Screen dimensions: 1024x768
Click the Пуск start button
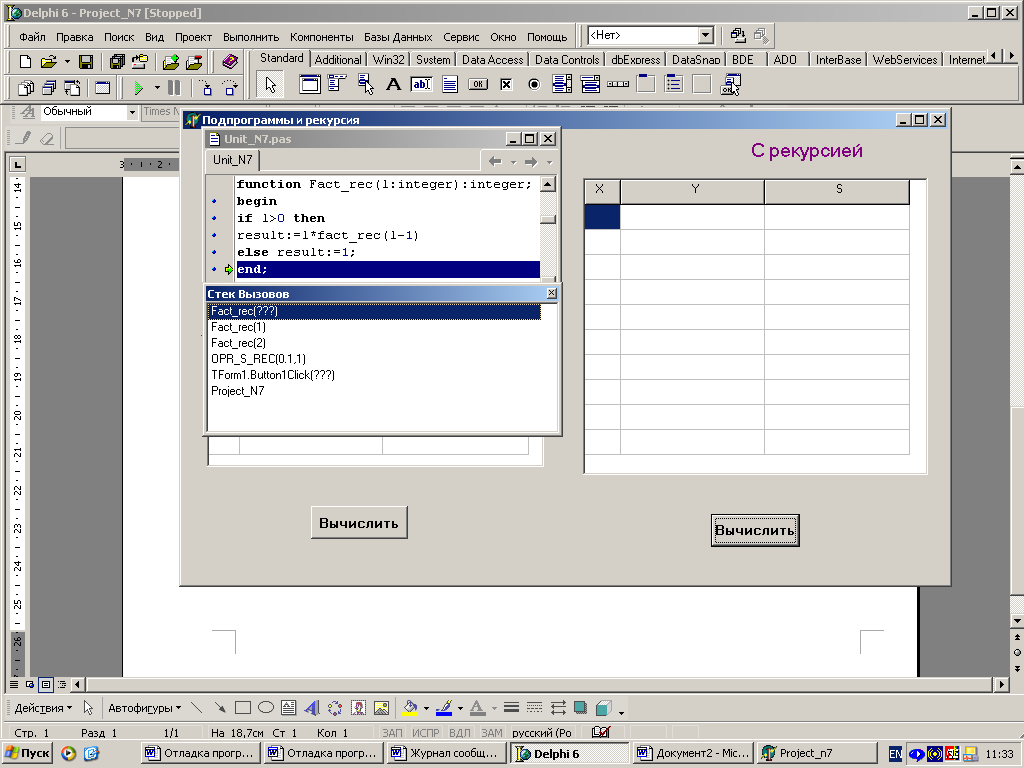pos(27,754)
